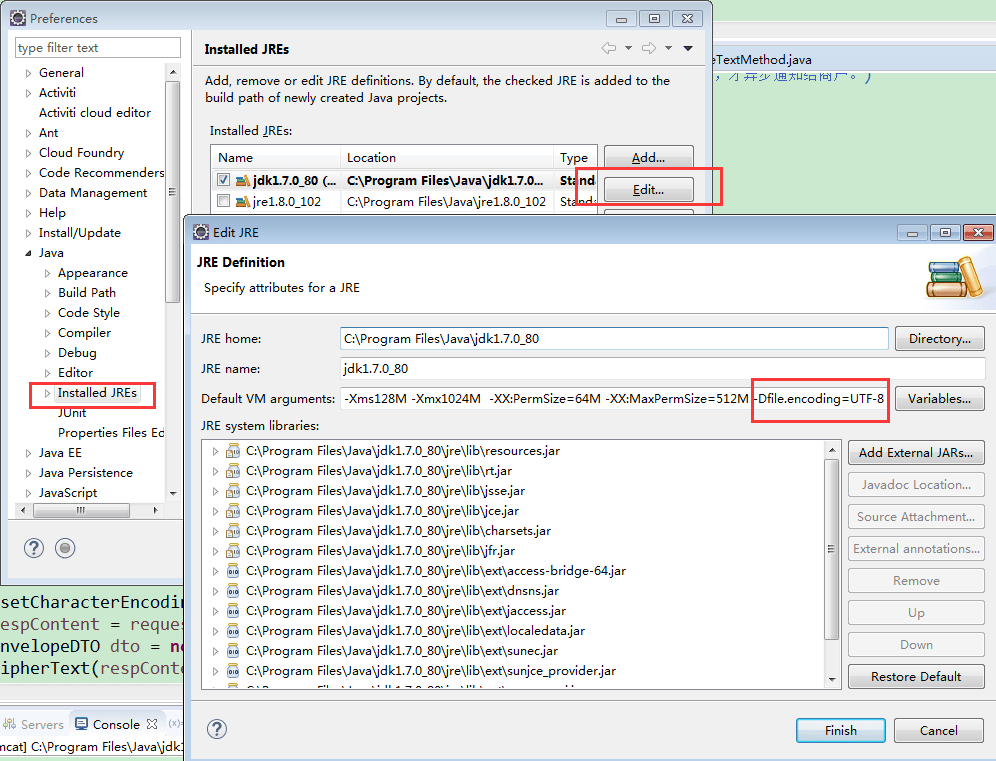This screenshot has height=761, width=996.
Task: Click the Edit JRE window gear icon
Action: pyautogui.click(x=201, y=232)
